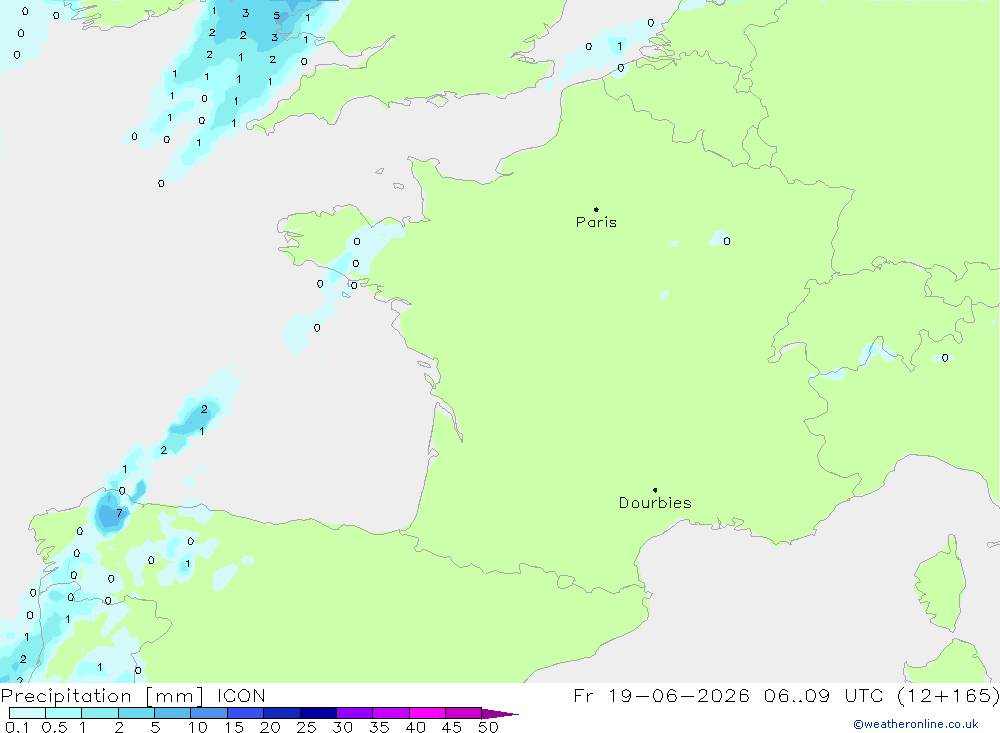Select the Dourbies city label

point(655,503)
